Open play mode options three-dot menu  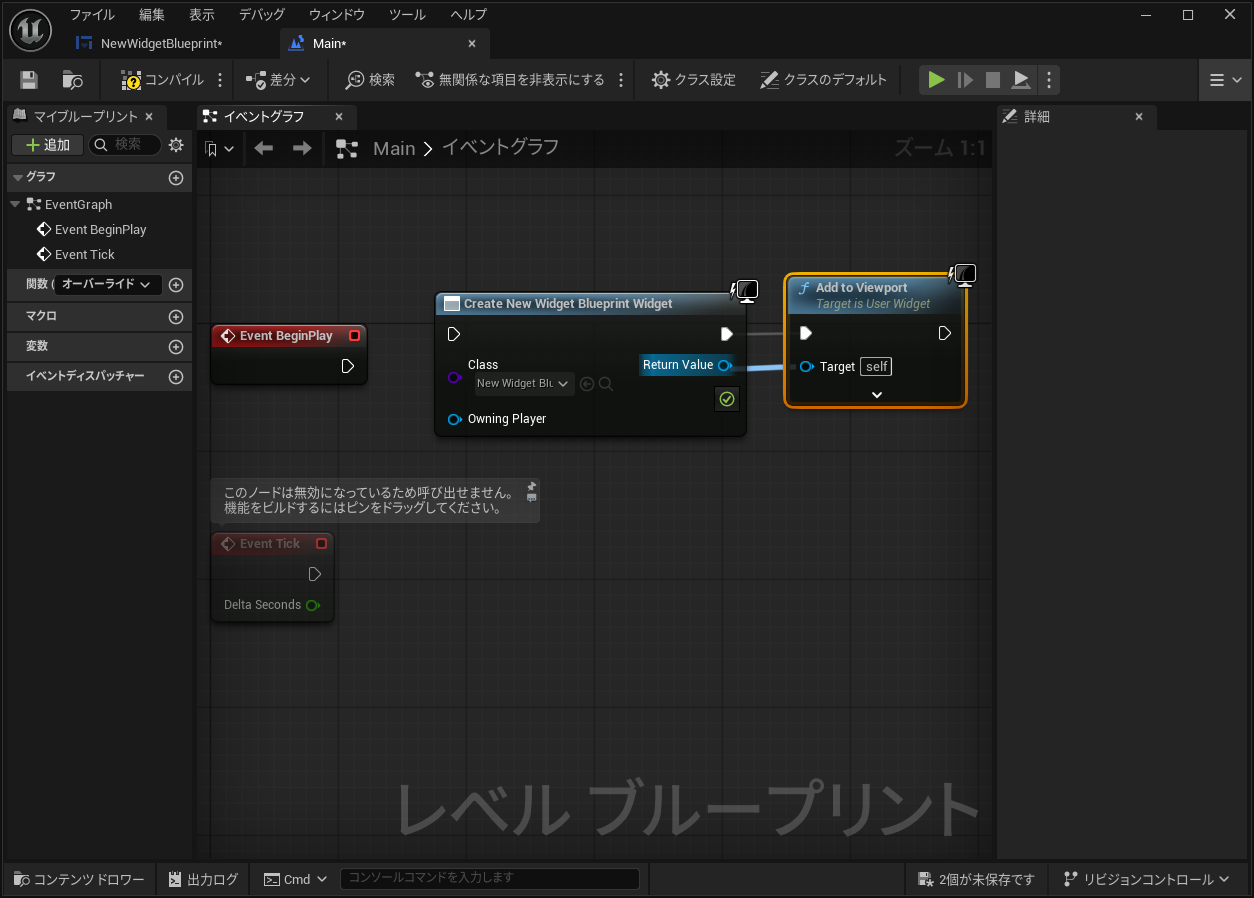point(1048,80)
